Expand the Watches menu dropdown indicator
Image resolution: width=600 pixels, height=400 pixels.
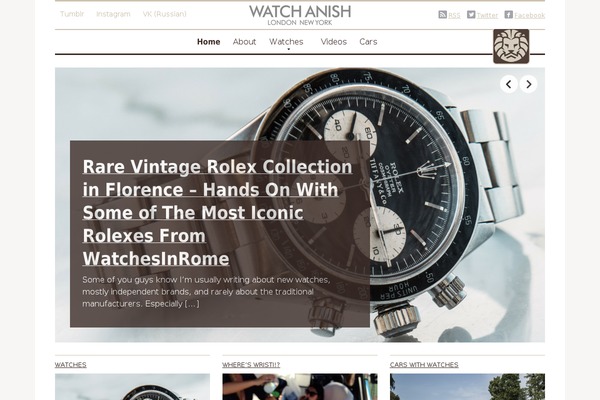pyautogui.click(x=289, y=49)
